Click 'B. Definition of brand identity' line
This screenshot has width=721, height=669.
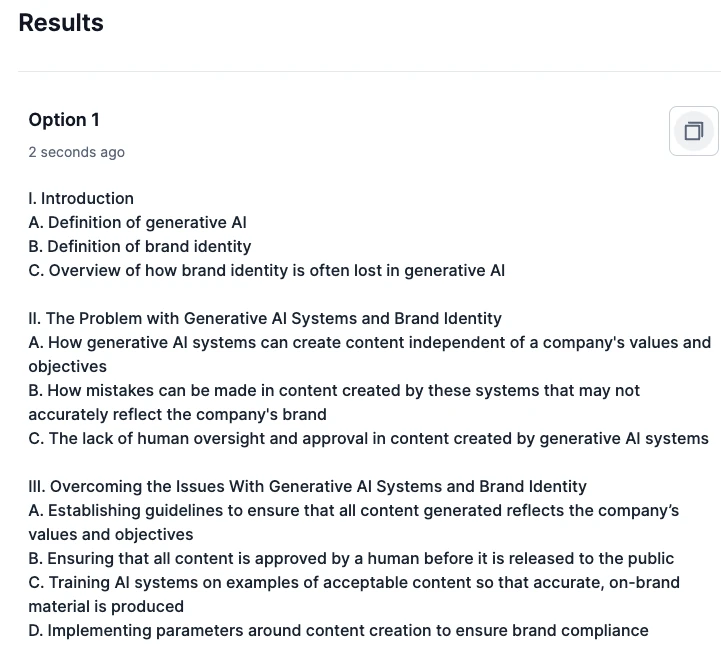140,246
